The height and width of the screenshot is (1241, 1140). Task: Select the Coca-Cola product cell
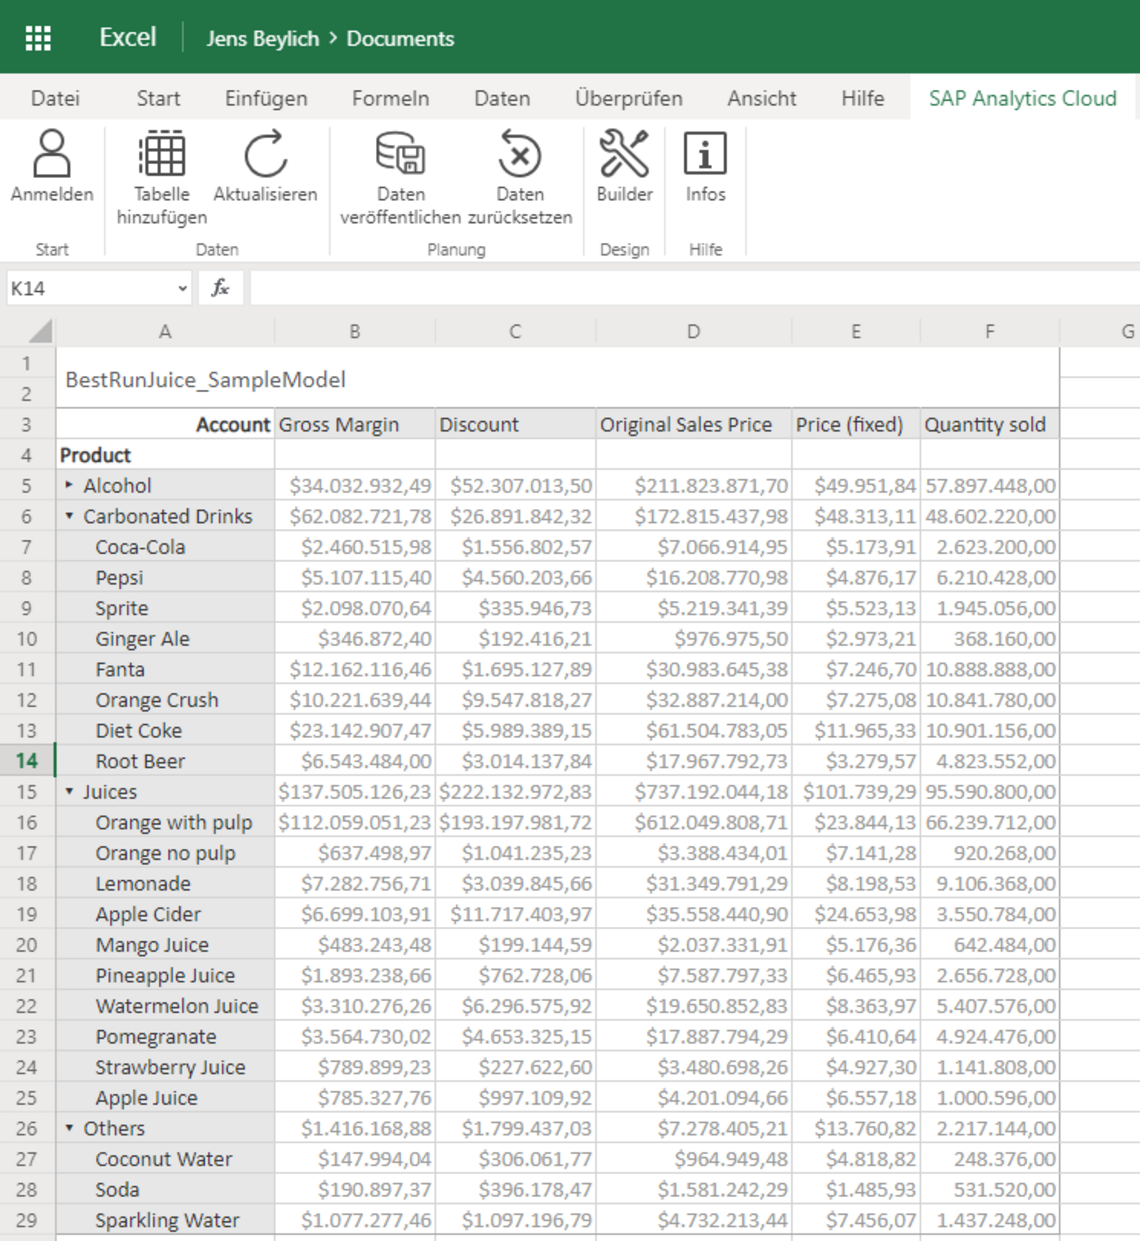[x=165, y=547]
